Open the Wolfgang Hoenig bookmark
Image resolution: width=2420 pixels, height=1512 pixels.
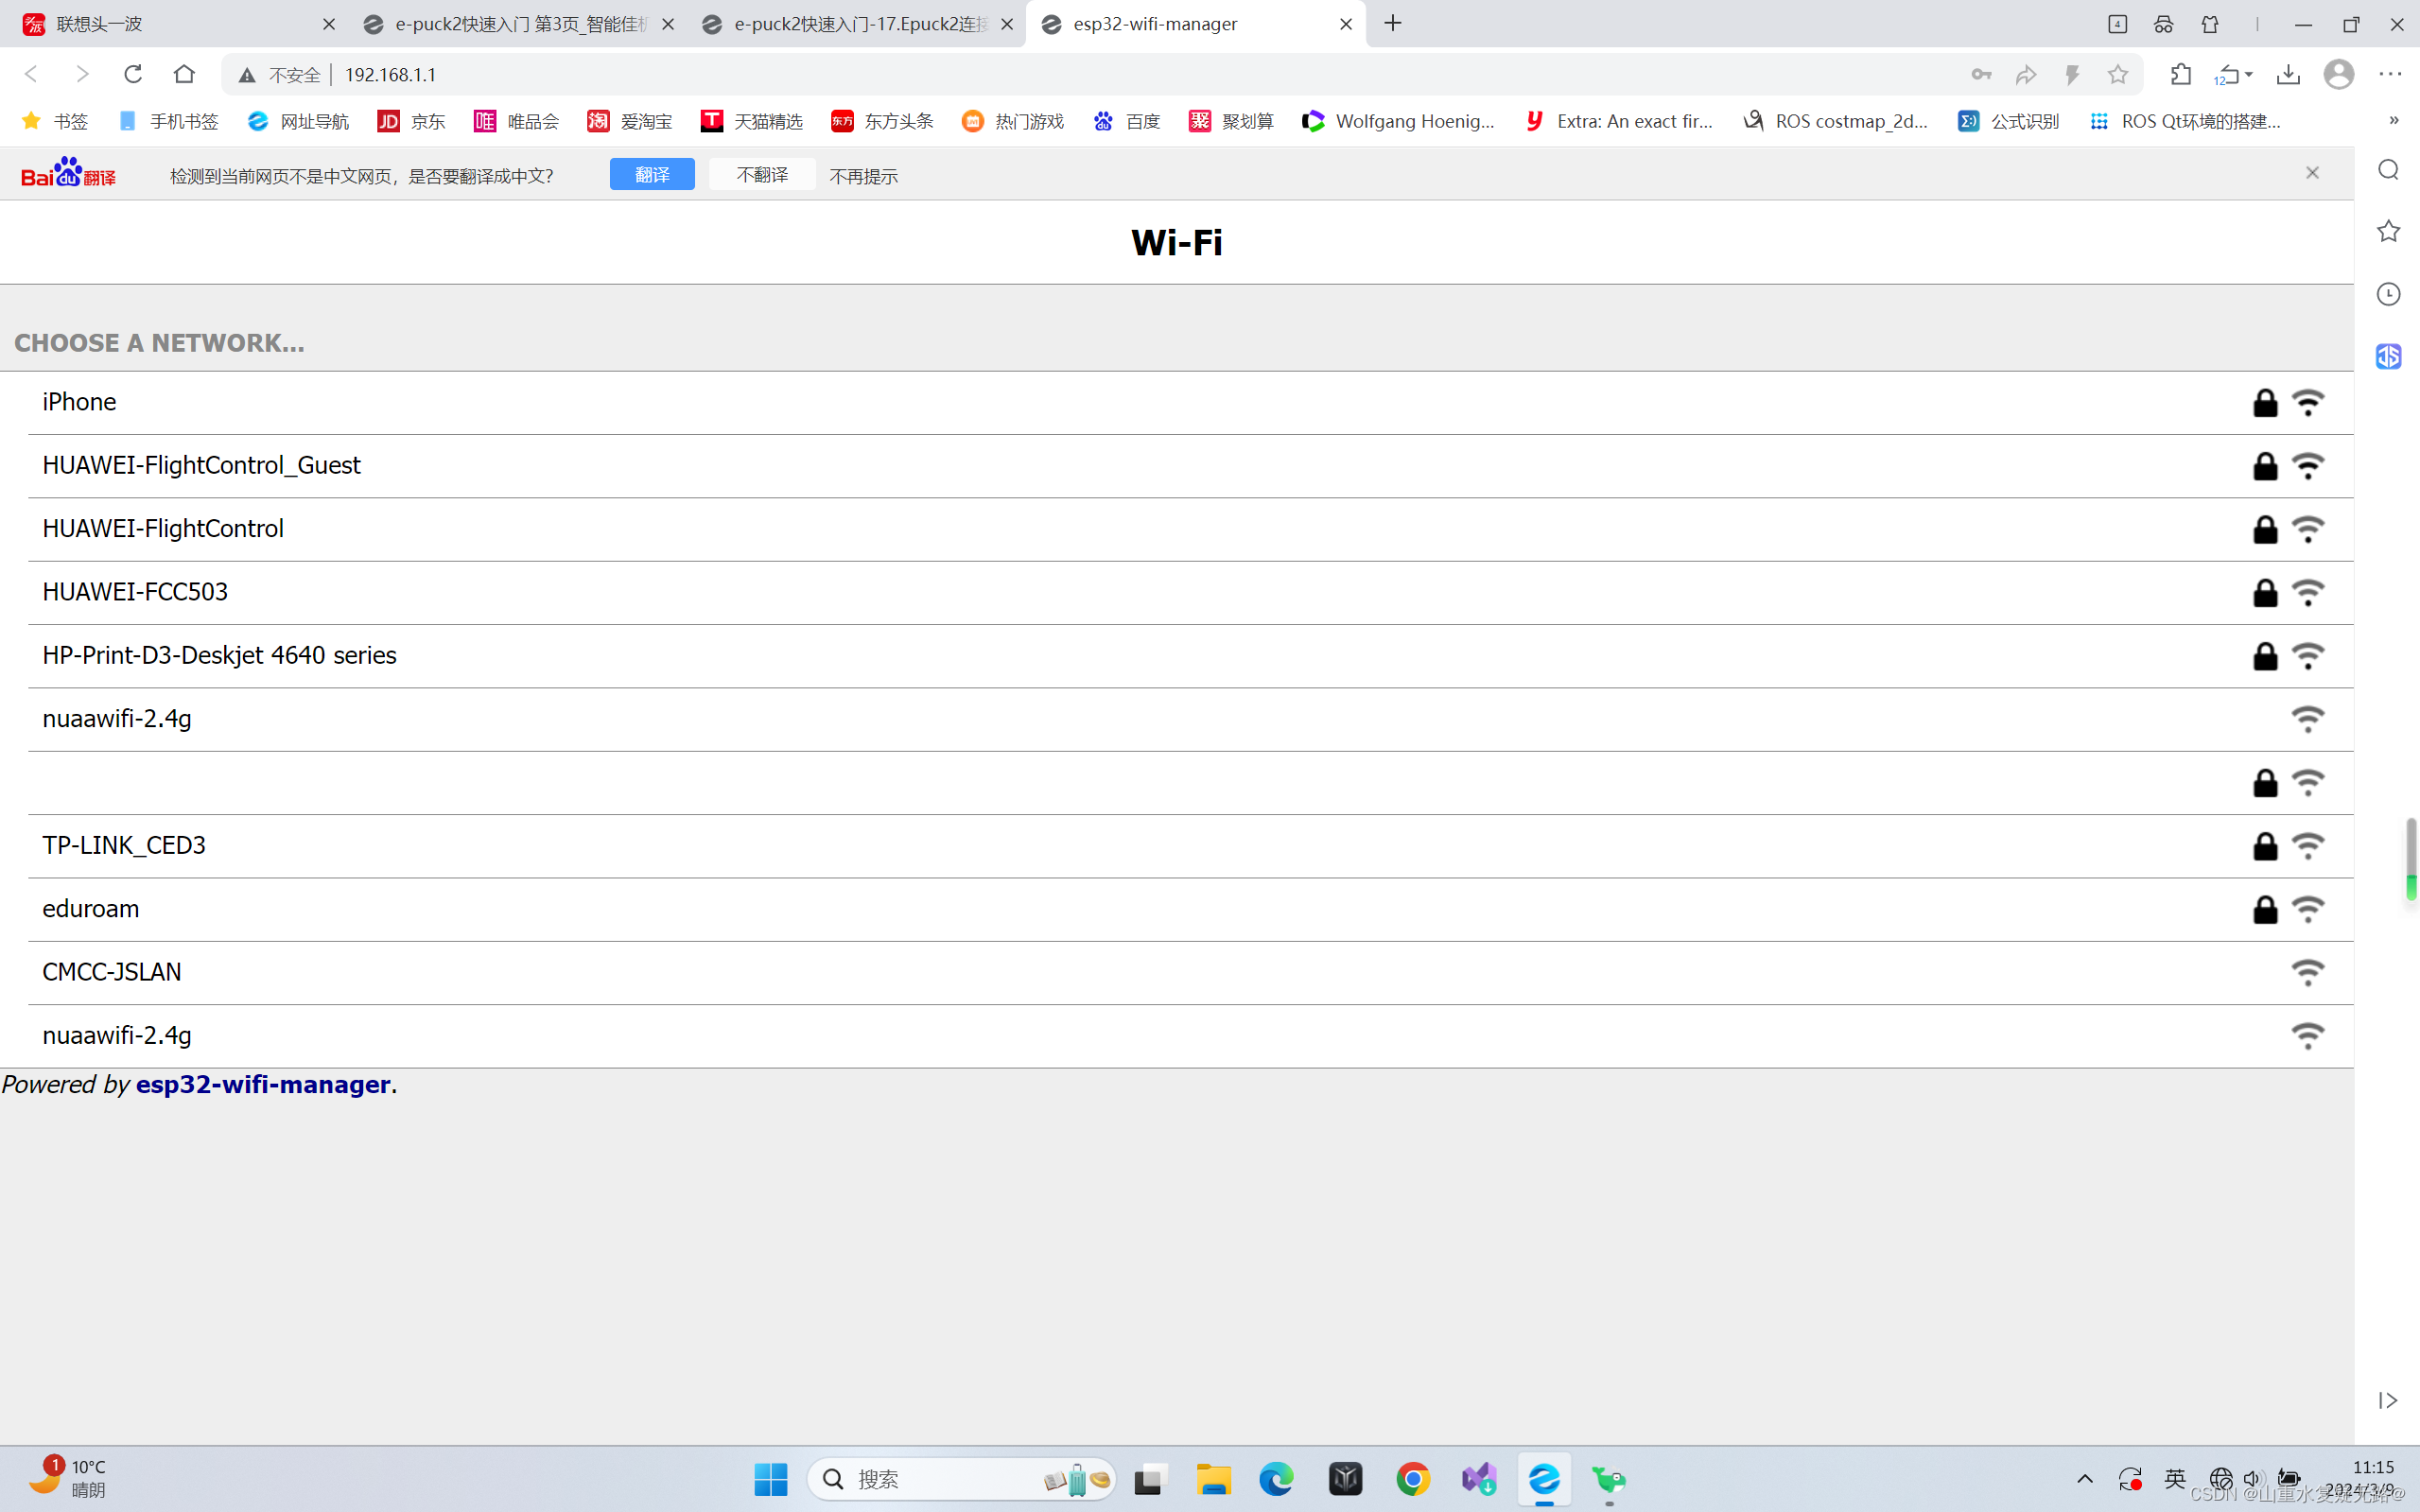pos(1398,121)
